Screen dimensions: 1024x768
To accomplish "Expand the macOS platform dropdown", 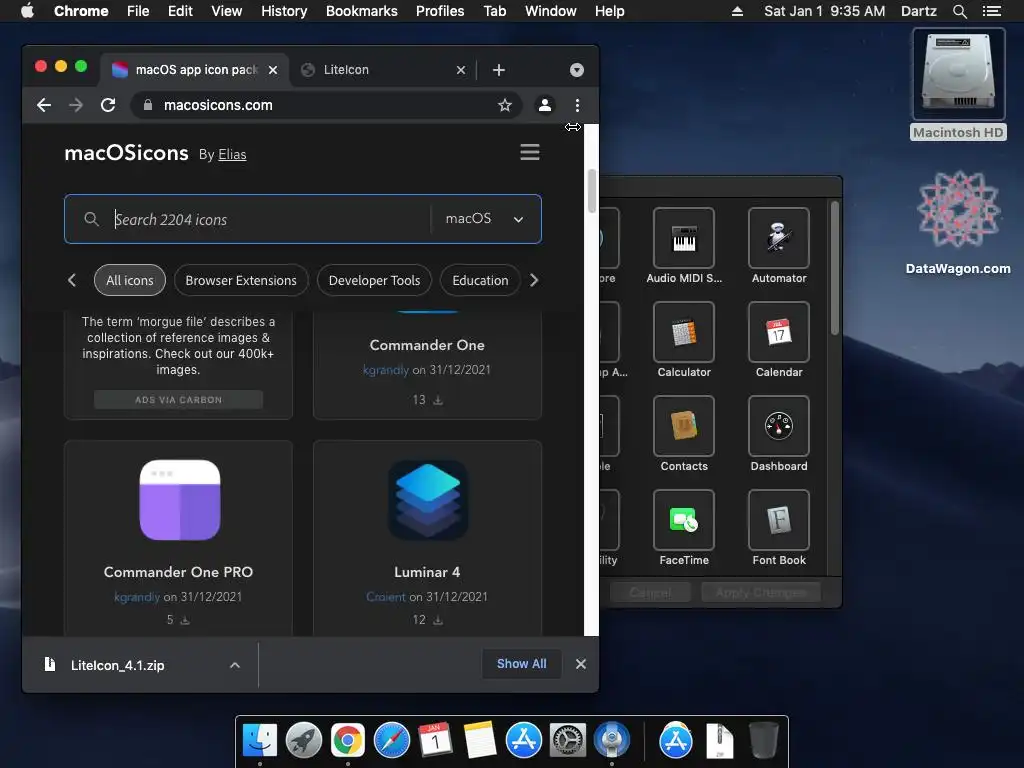I will 485,219.
